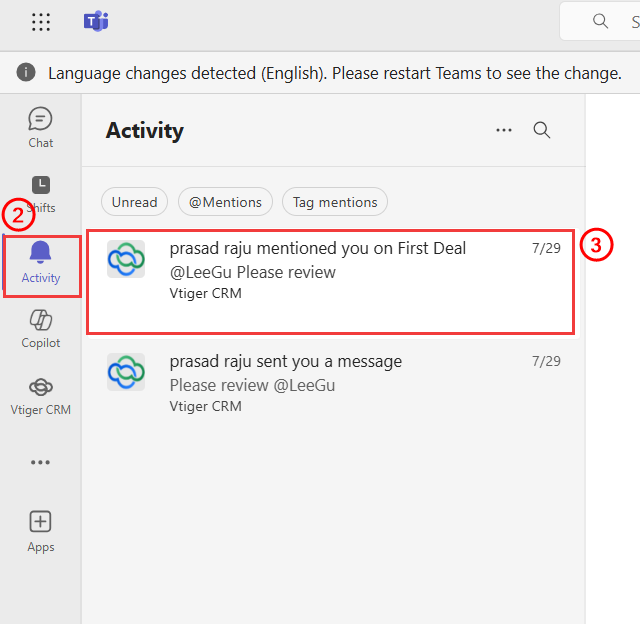640x624 pixels.
Task: Click Vtiger avatar on sent message notification
Action: pos(126,372)
